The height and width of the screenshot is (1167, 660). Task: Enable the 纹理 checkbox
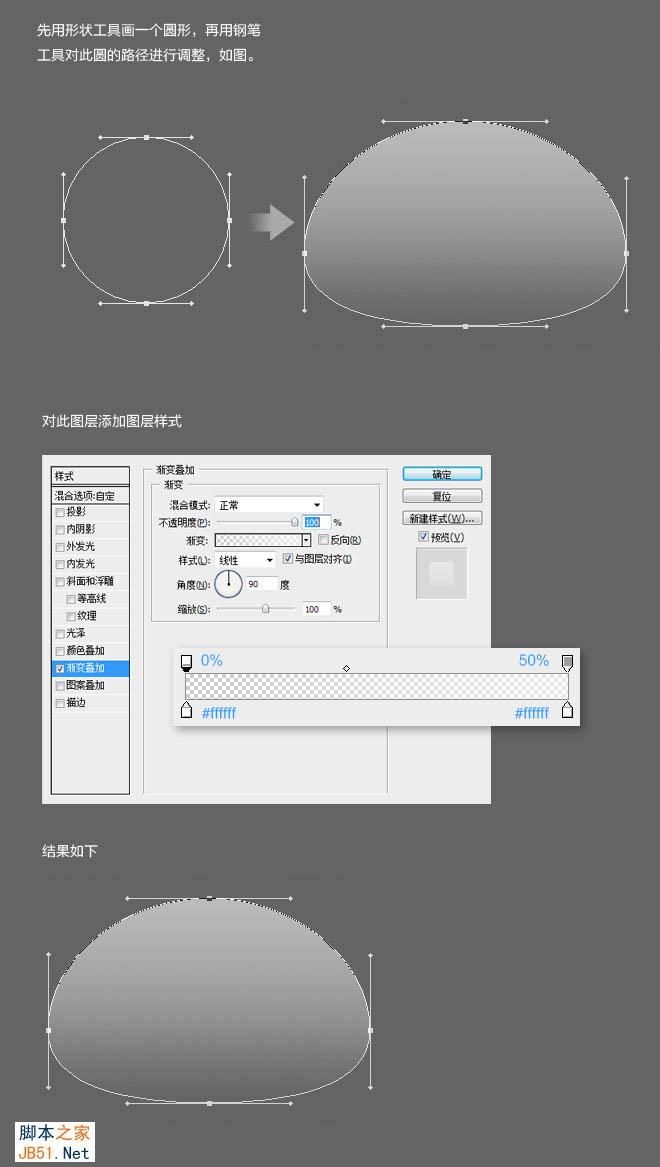click(x=71, y=616)
